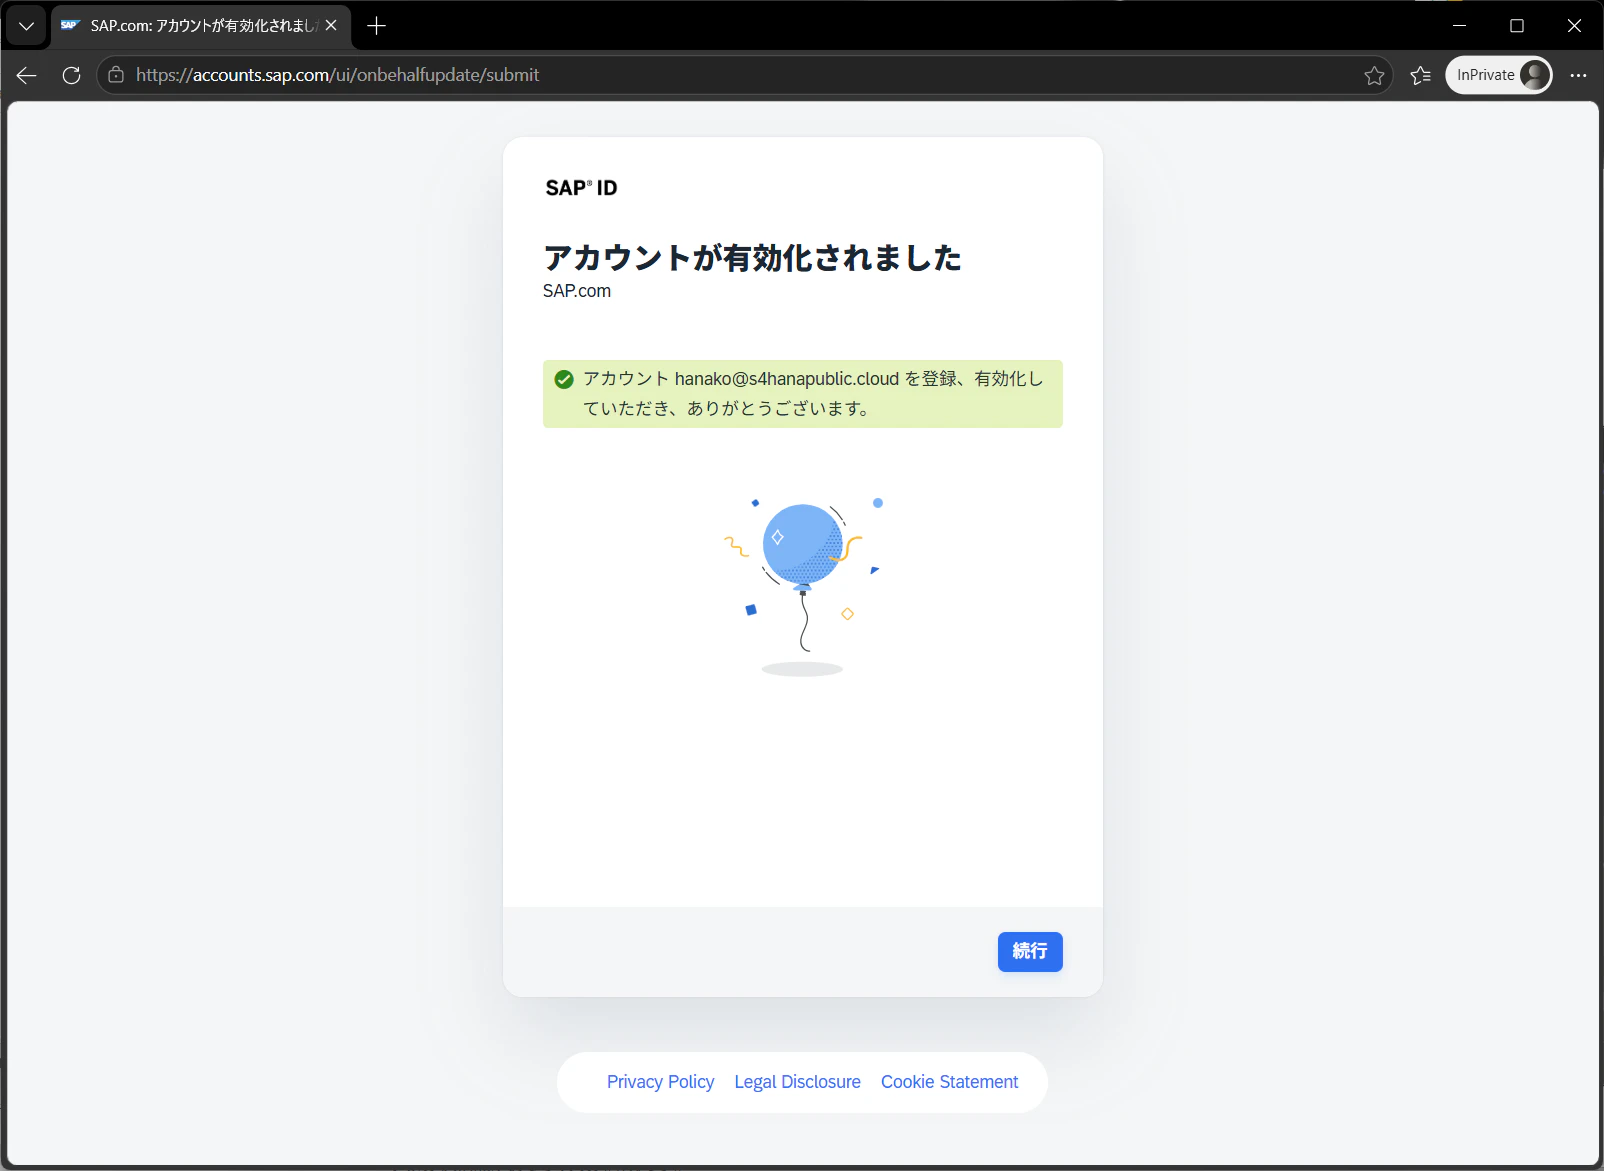Click the browser back arrow

[27, 75]
